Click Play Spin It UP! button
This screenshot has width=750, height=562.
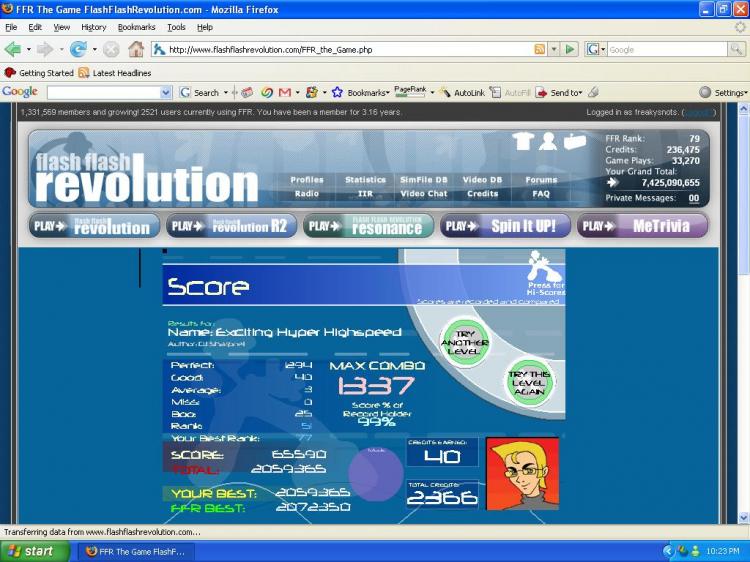click(x=505, y=226)
